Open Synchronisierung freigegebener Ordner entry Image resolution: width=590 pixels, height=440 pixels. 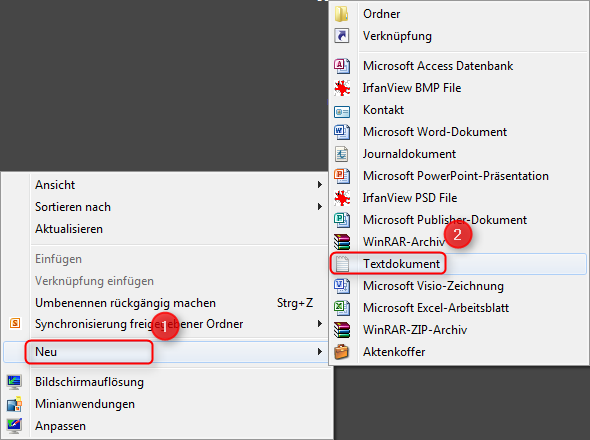coord(166,324)
